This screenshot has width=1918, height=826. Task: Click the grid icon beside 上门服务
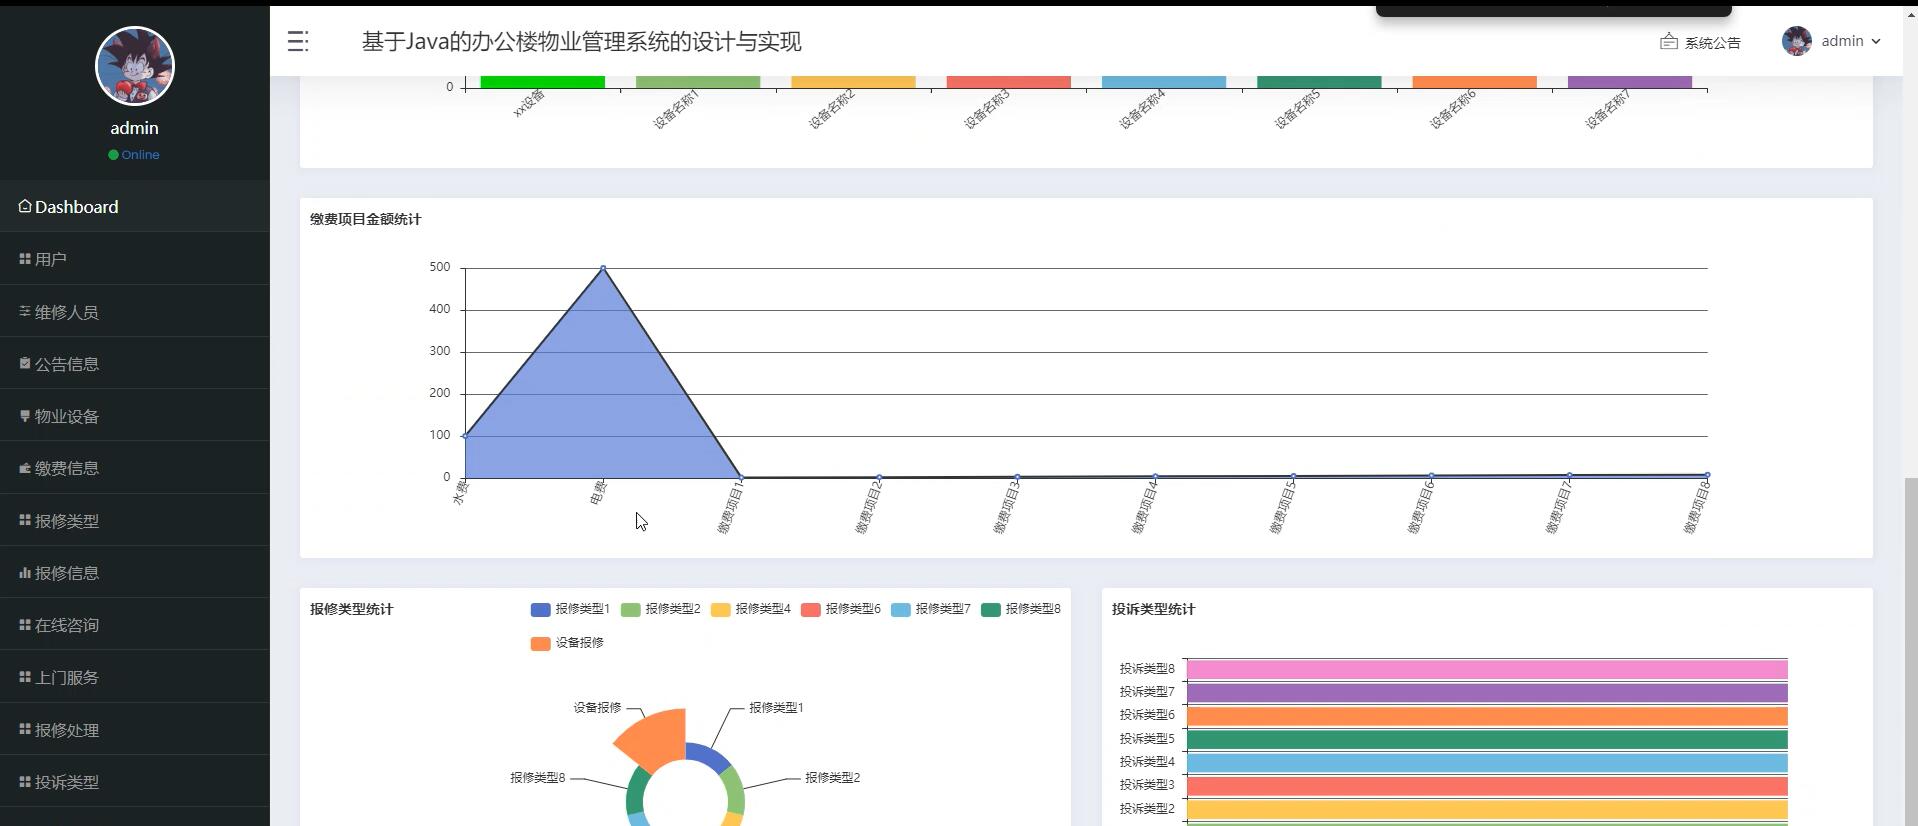25,677
